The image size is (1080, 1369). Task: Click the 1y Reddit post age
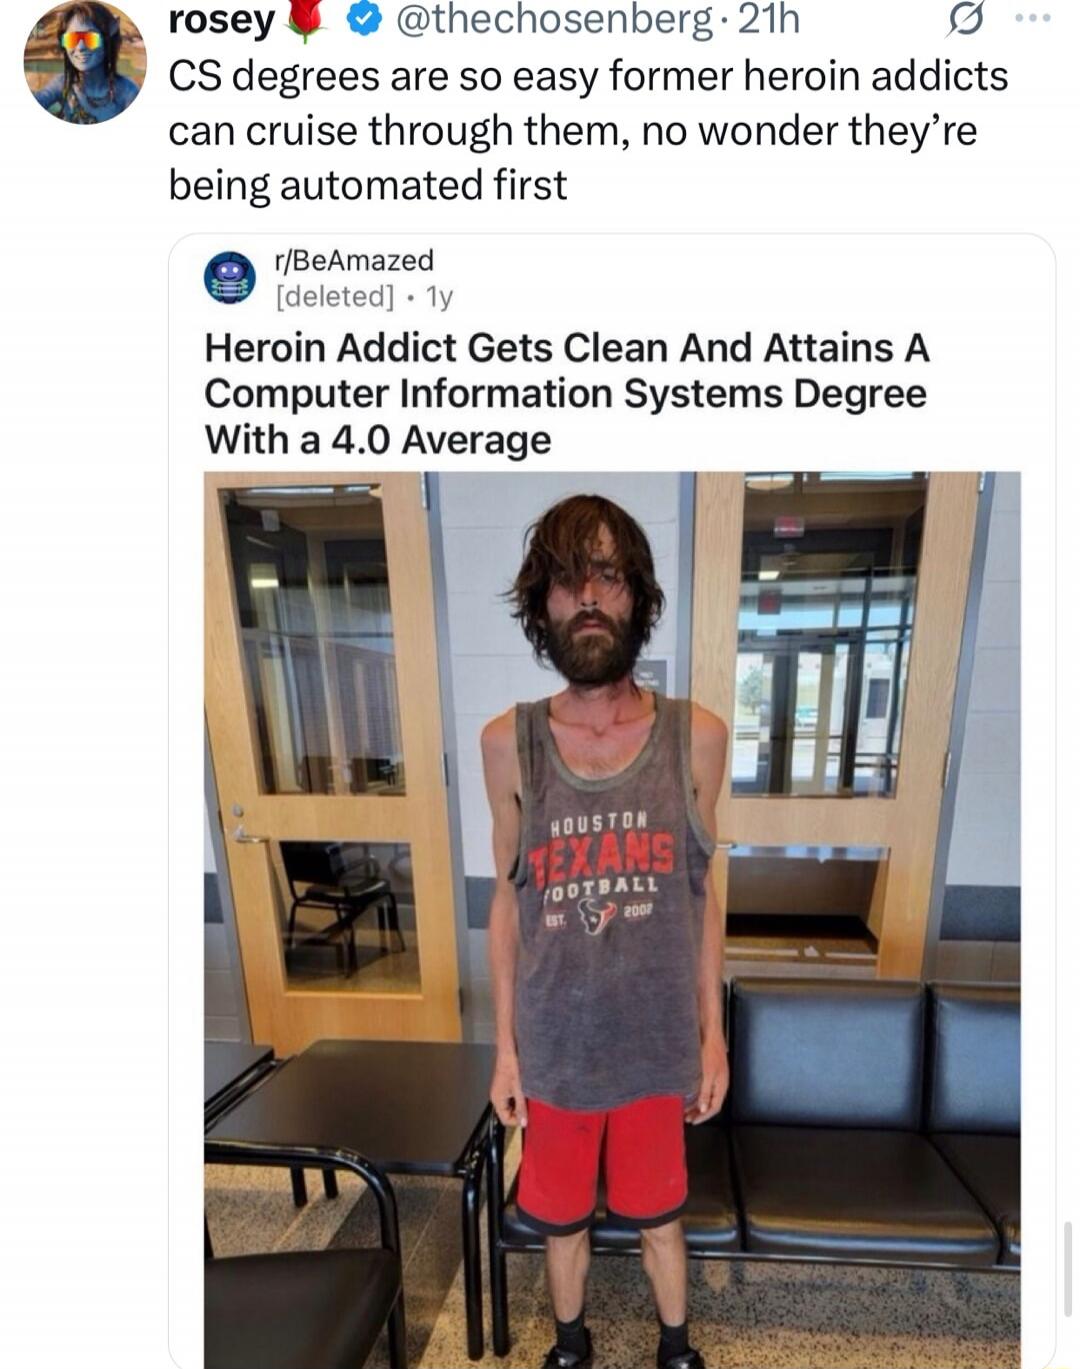439,297
